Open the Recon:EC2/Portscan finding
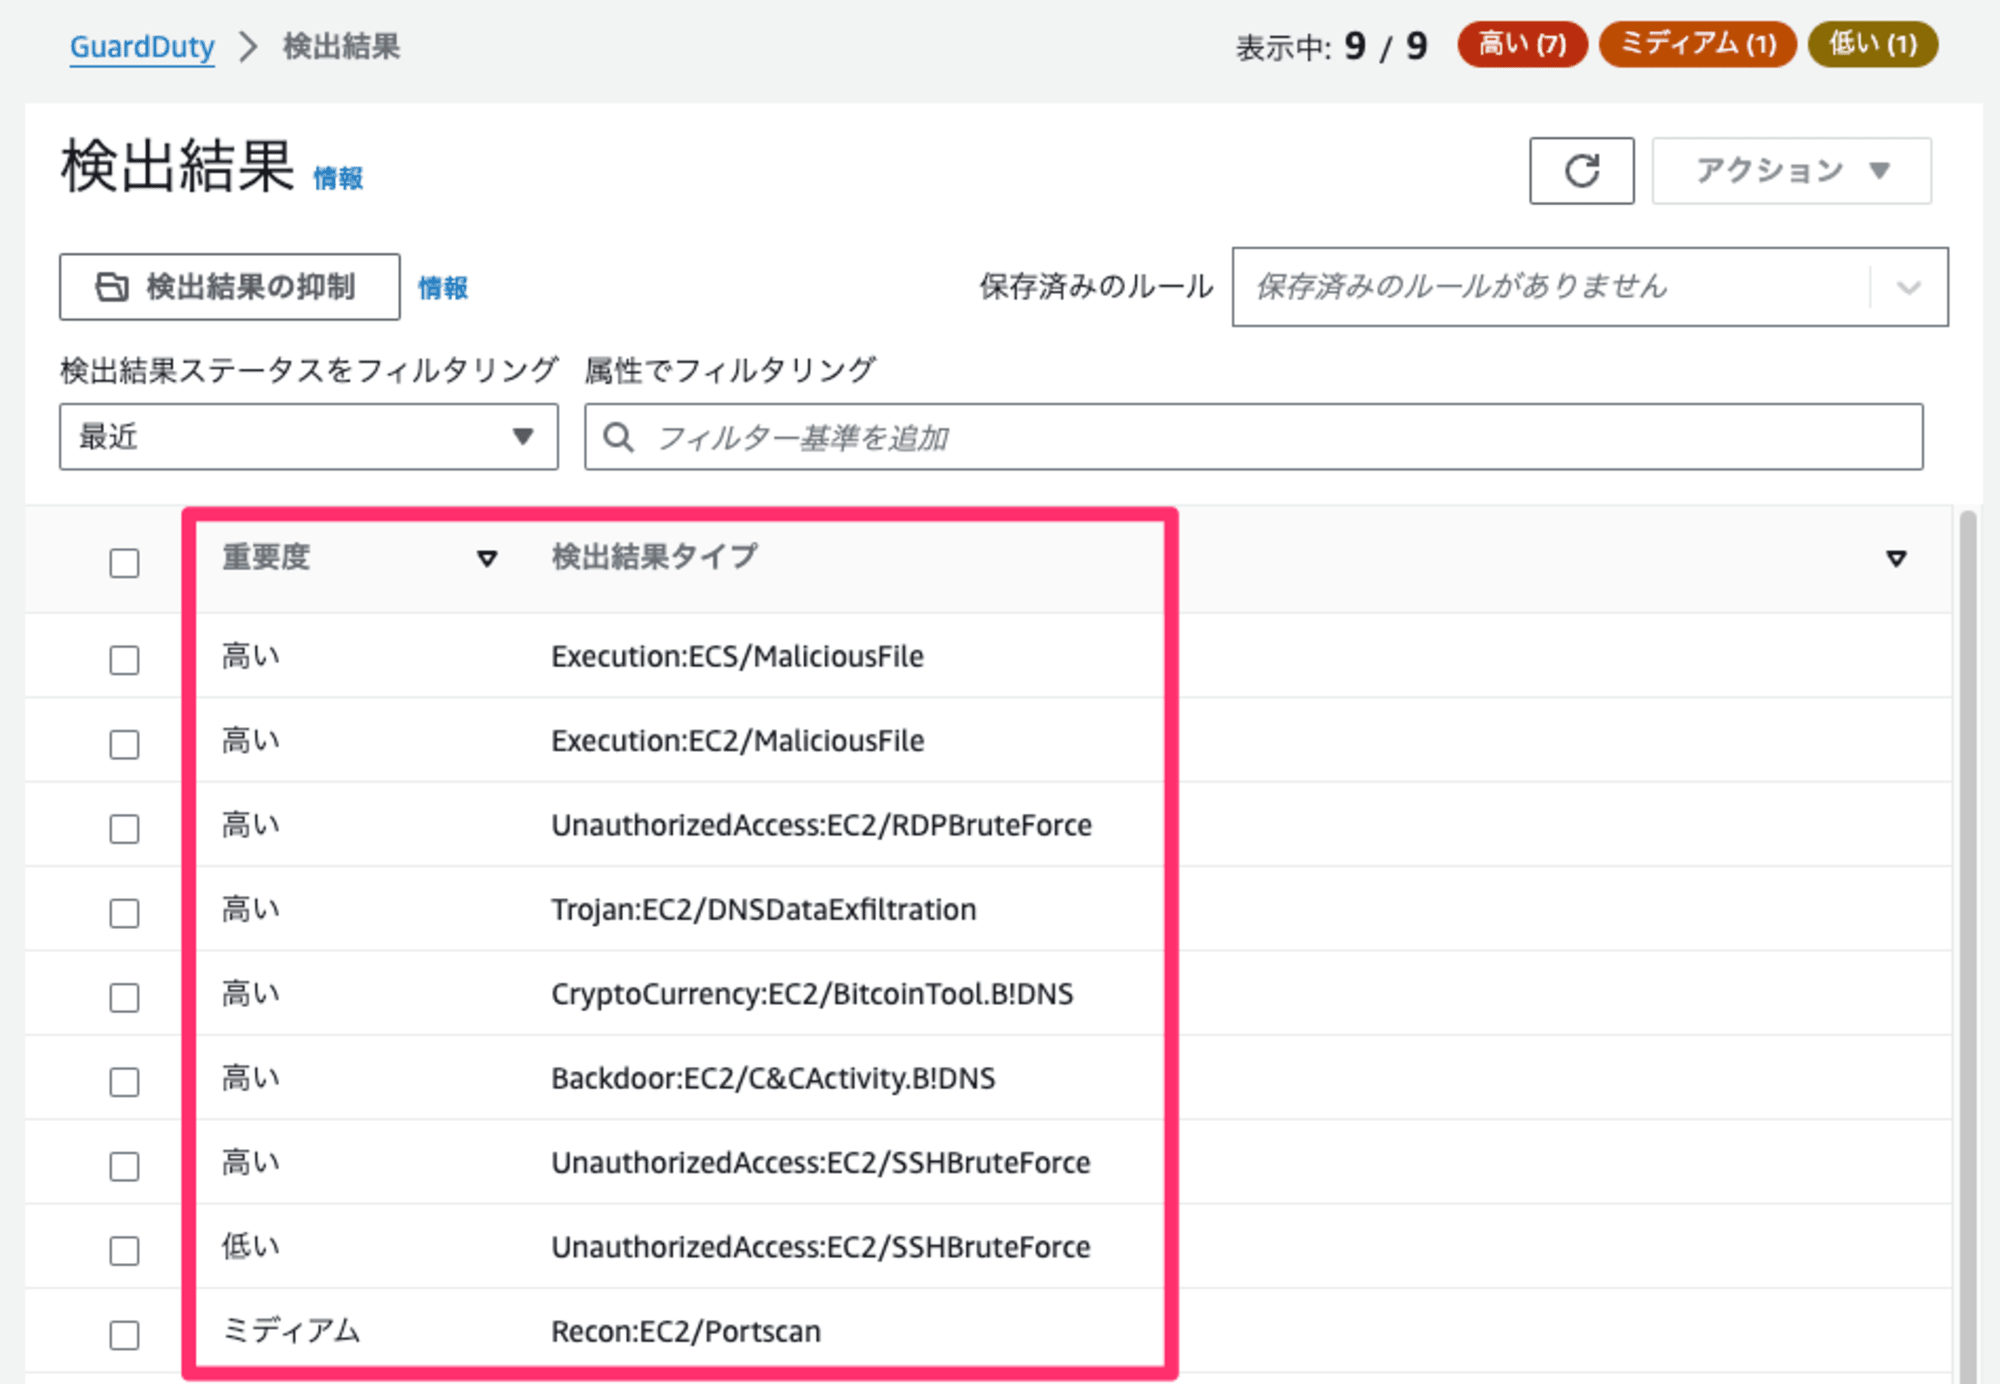The image size is (2000, 1384). click(x=685, y=1332)
